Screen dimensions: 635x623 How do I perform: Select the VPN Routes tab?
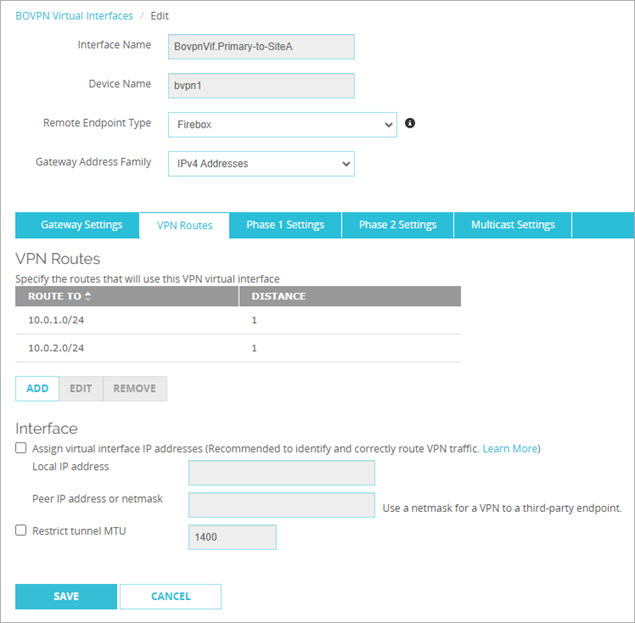pyautogui.click(x=185, y=225)
